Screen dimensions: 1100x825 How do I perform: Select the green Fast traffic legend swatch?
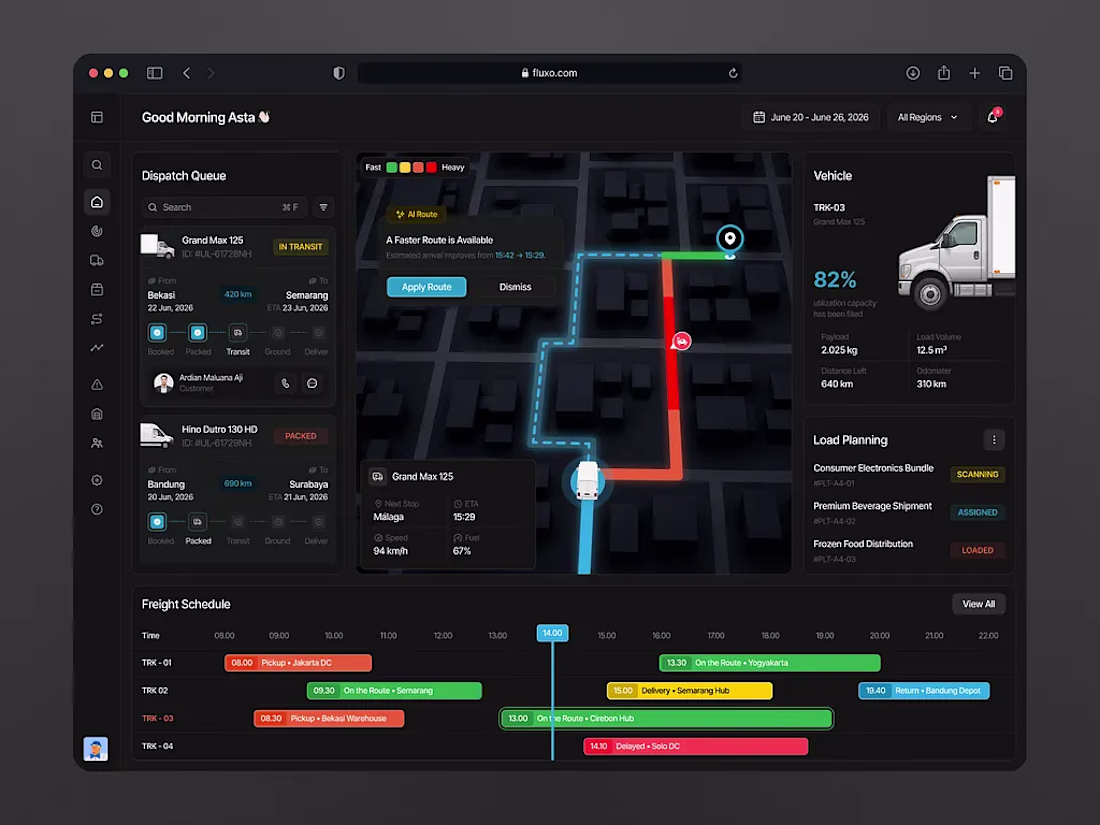[x=391, y=168]
